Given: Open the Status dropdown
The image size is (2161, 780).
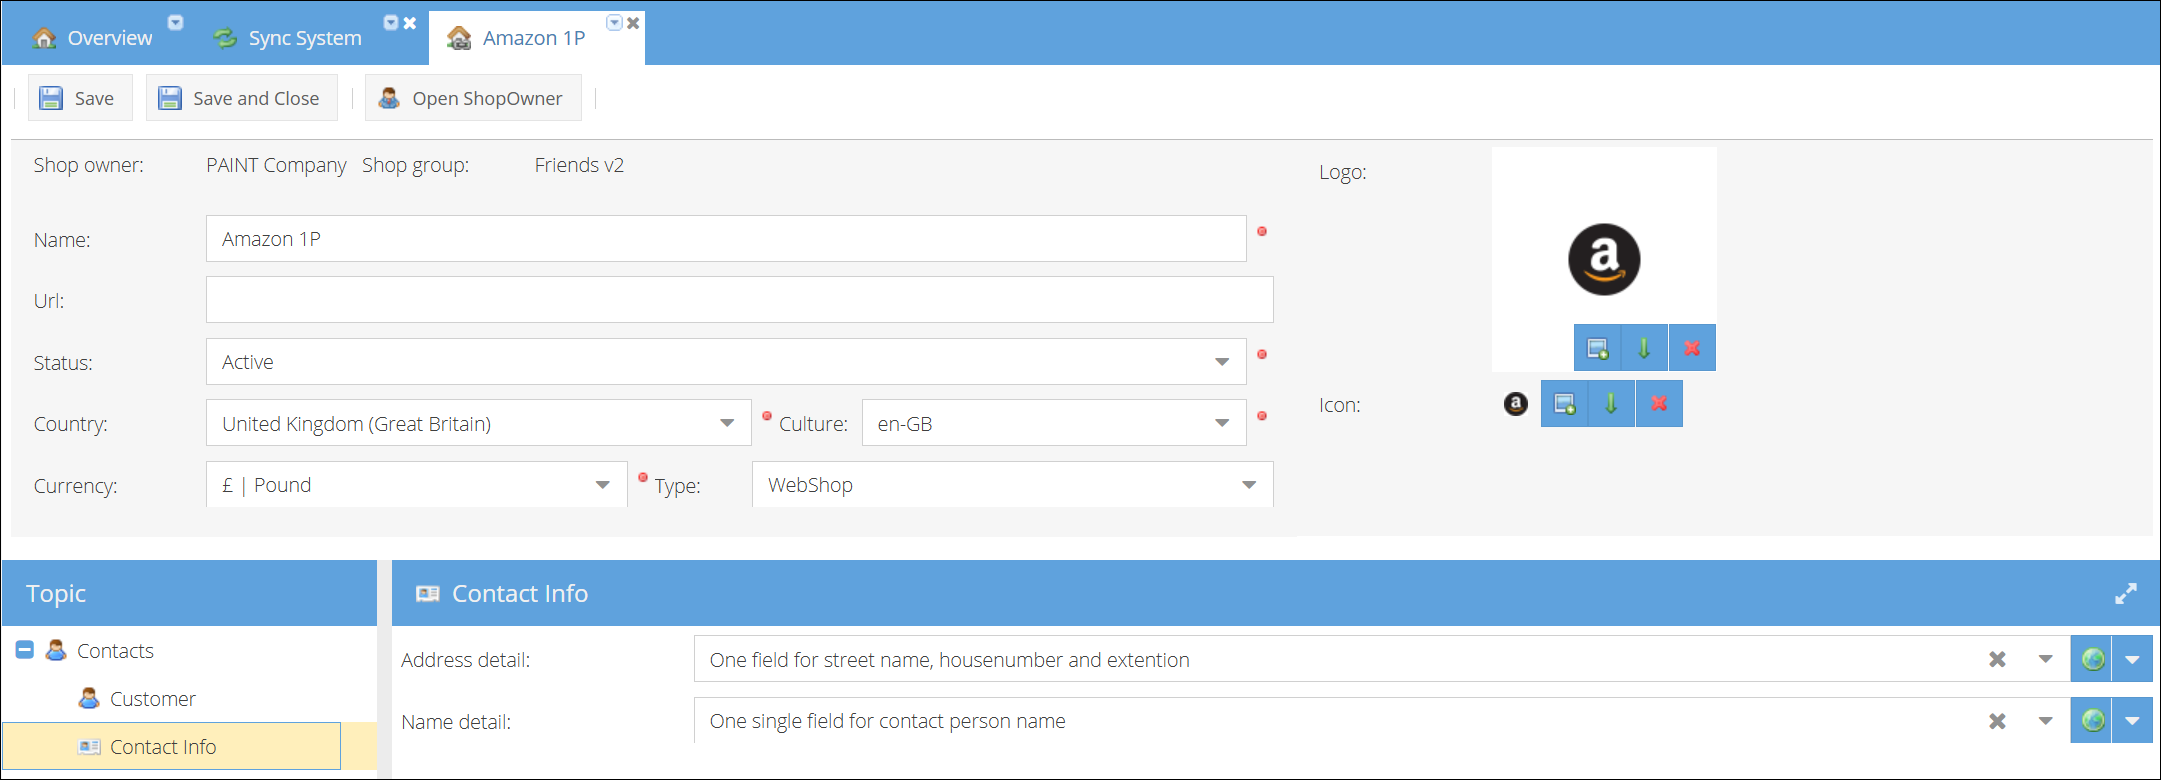Looking at the screenshot, I should (1222, 362).
